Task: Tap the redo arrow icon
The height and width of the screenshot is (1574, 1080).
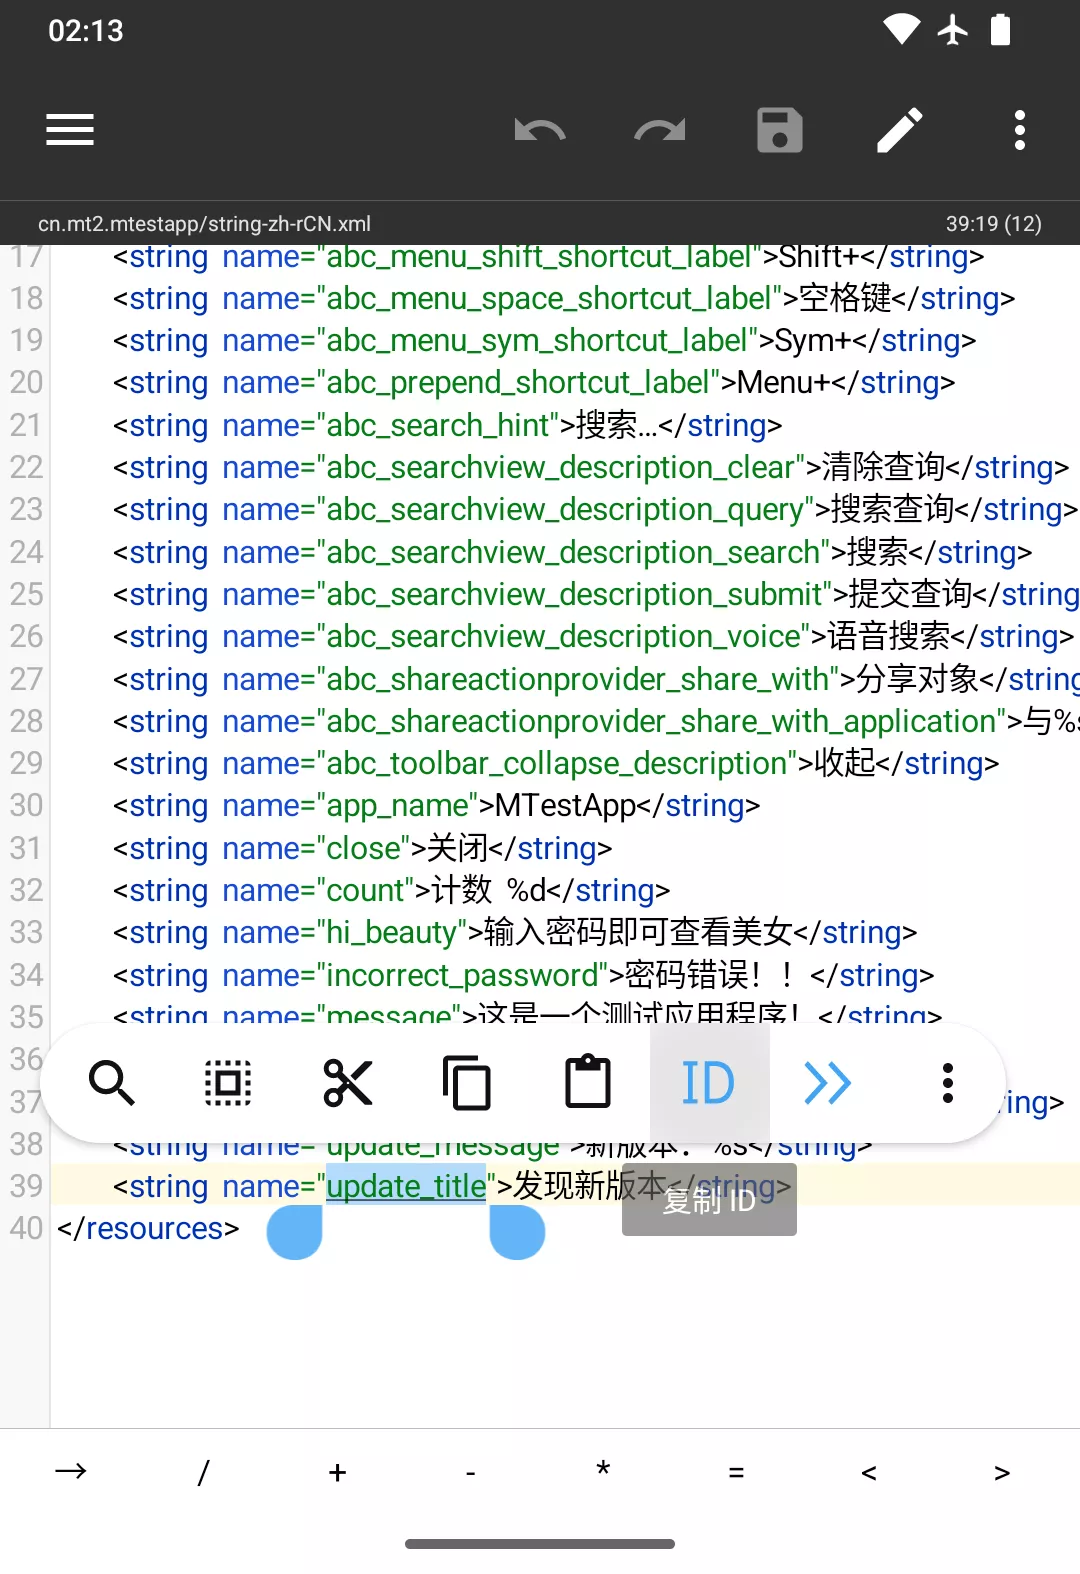Action: coord(660,130)
